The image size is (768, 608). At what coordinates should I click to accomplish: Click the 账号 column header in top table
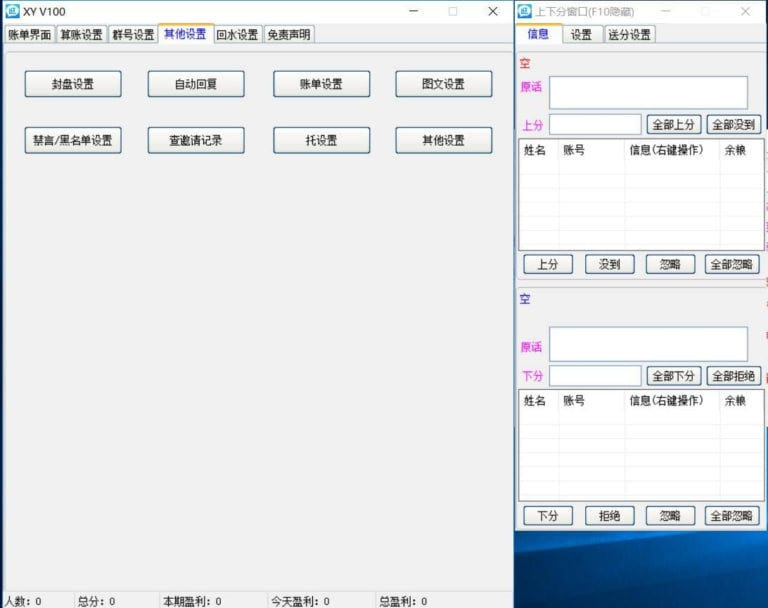pos(574,150)
